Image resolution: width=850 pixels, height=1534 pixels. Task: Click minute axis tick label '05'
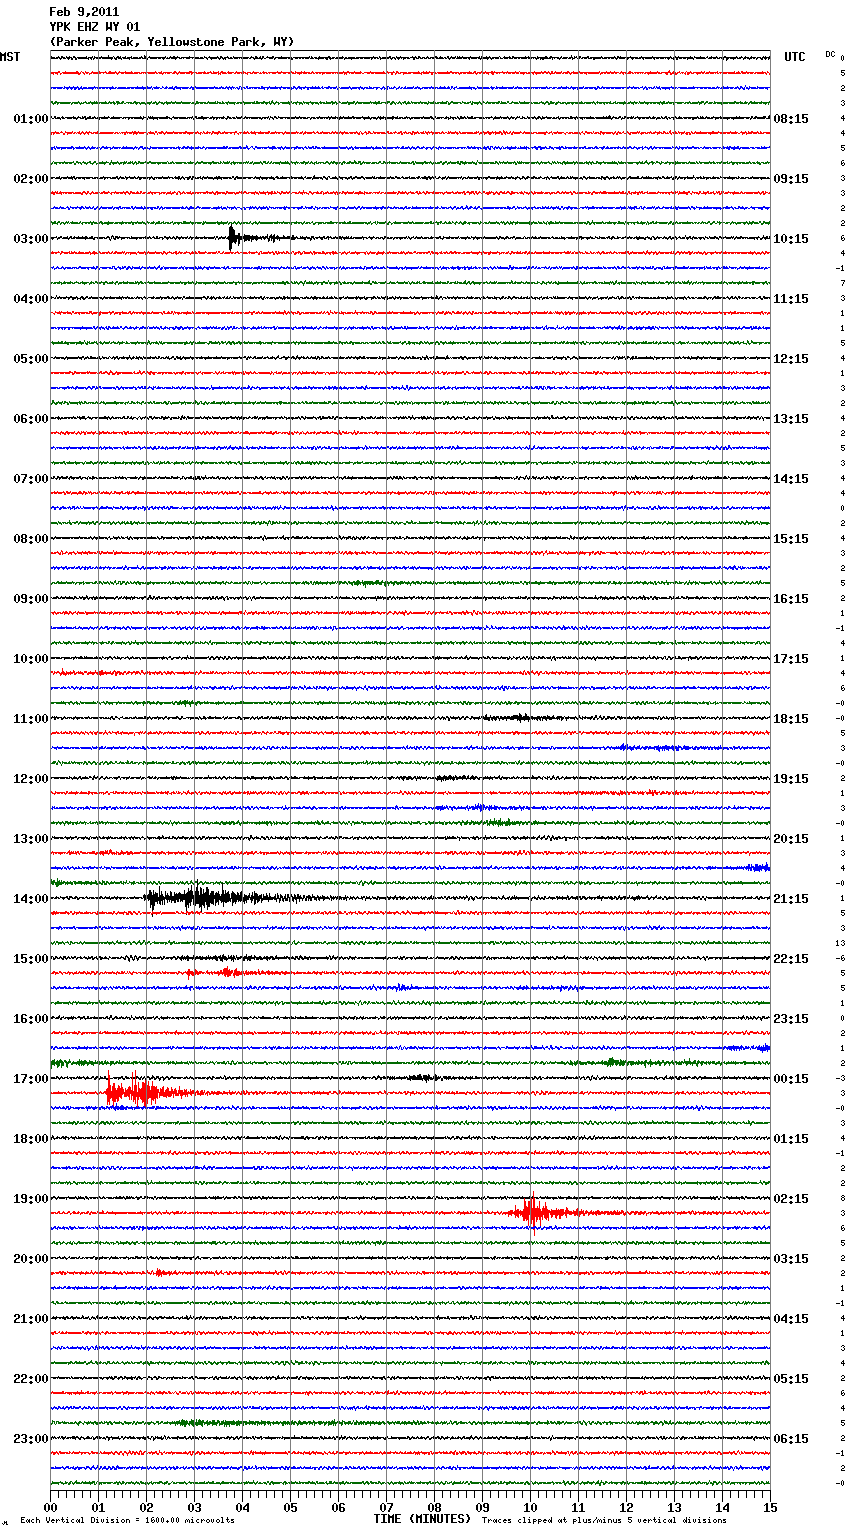pyautogui.click(x=290, y=1507)
